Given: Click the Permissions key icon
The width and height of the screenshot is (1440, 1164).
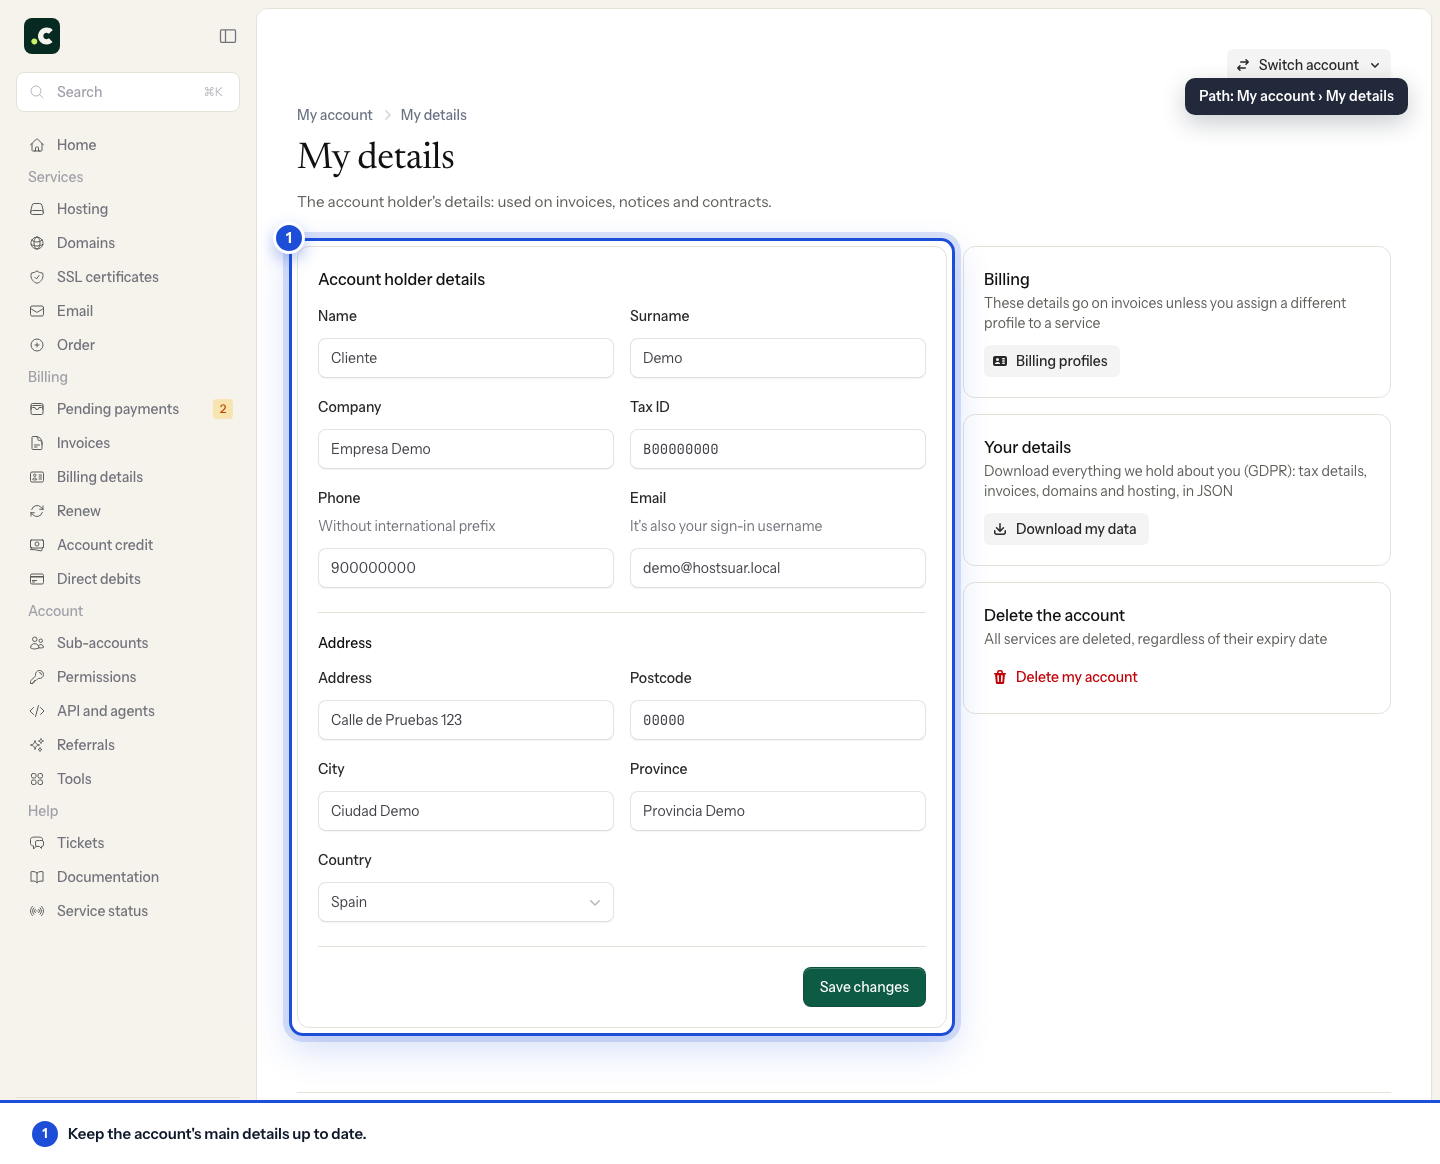Looking at the screenshot, I should point(37,677).
